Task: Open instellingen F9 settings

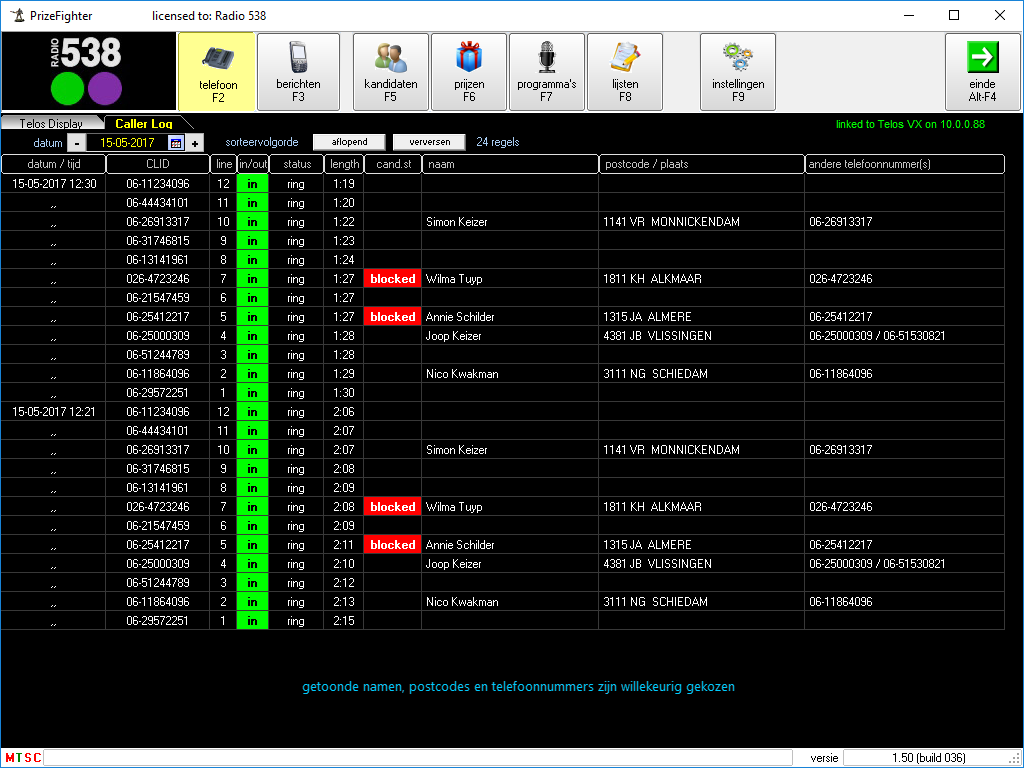Action: pyautogui.click(x=738, y=71)
